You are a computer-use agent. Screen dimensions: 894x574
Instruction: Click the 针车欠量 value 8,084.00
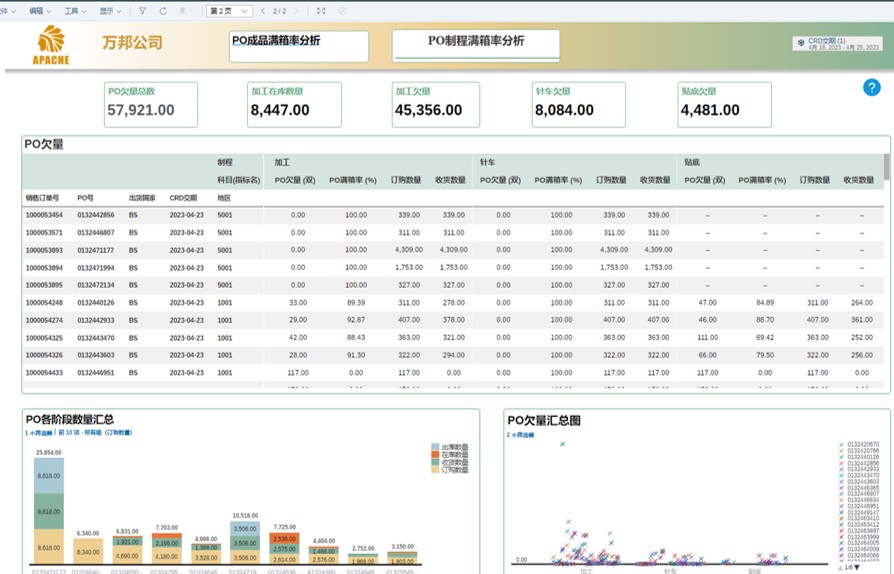564,110
